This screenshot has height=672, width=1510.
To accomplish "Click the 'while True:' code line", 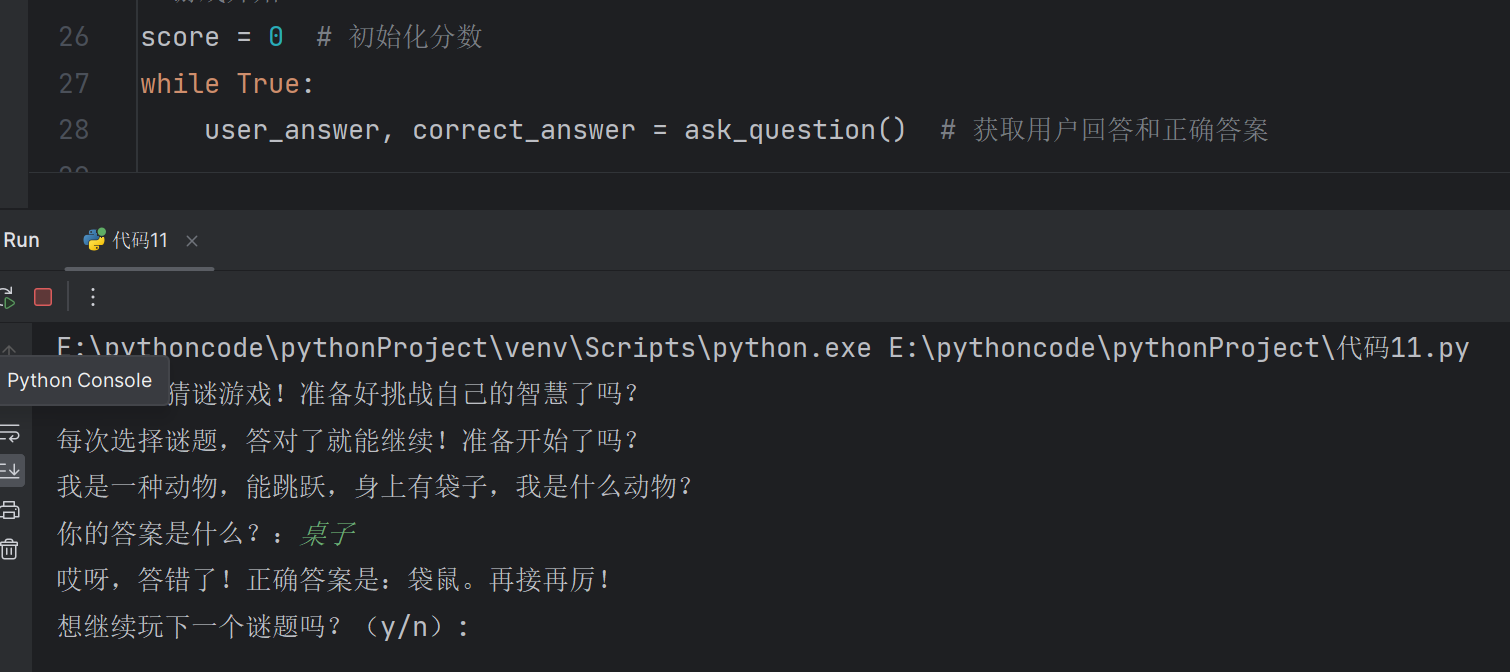I will click(x=227, y=84).
